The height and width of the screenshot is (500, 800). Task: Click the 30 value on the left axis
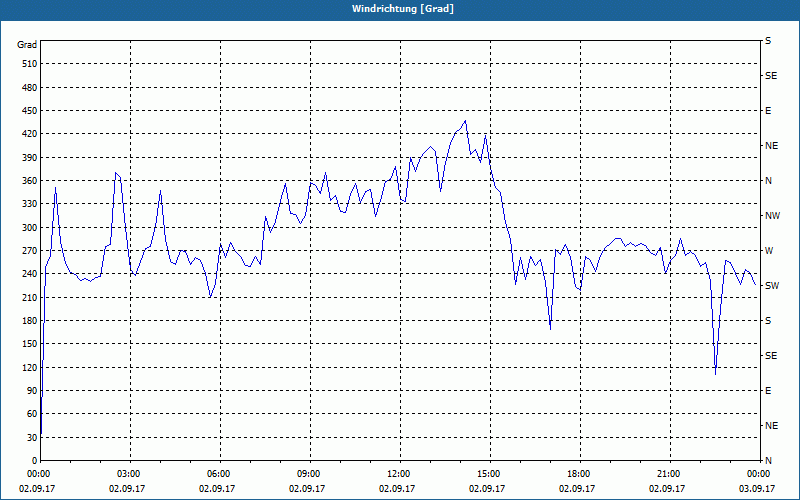point(32,437)
